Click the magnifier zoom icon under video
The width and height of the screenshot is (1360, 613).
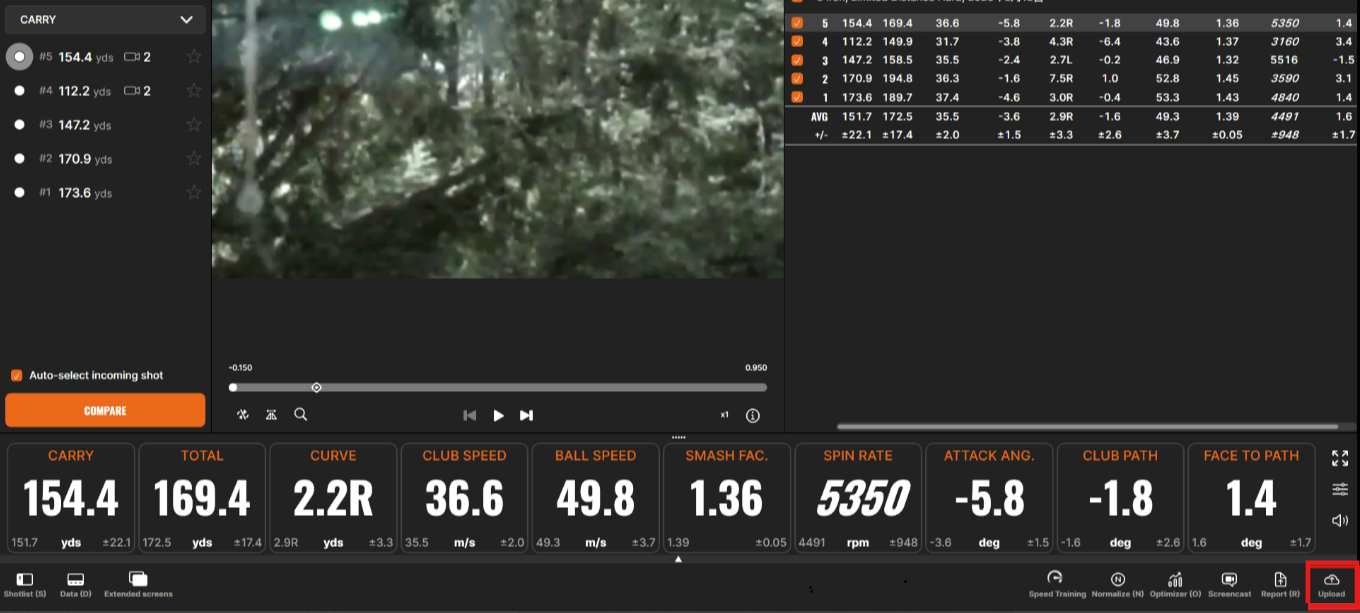coord(300,414)
